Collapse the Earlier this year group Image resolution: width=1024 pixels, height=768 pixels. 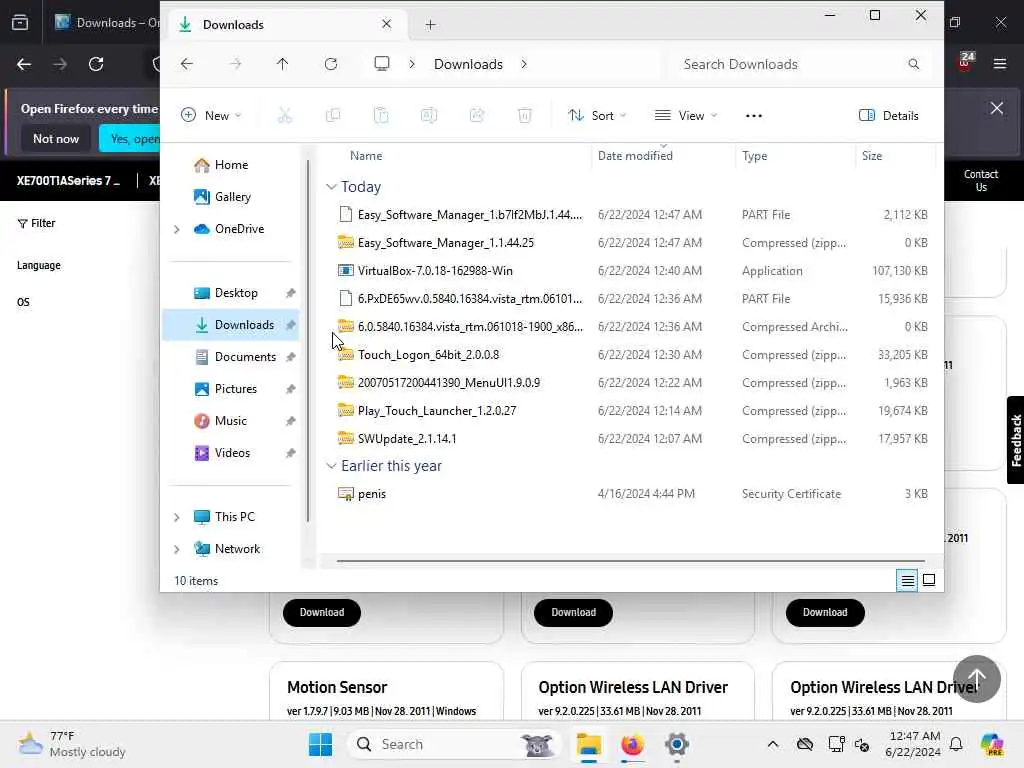pos(331,466)
